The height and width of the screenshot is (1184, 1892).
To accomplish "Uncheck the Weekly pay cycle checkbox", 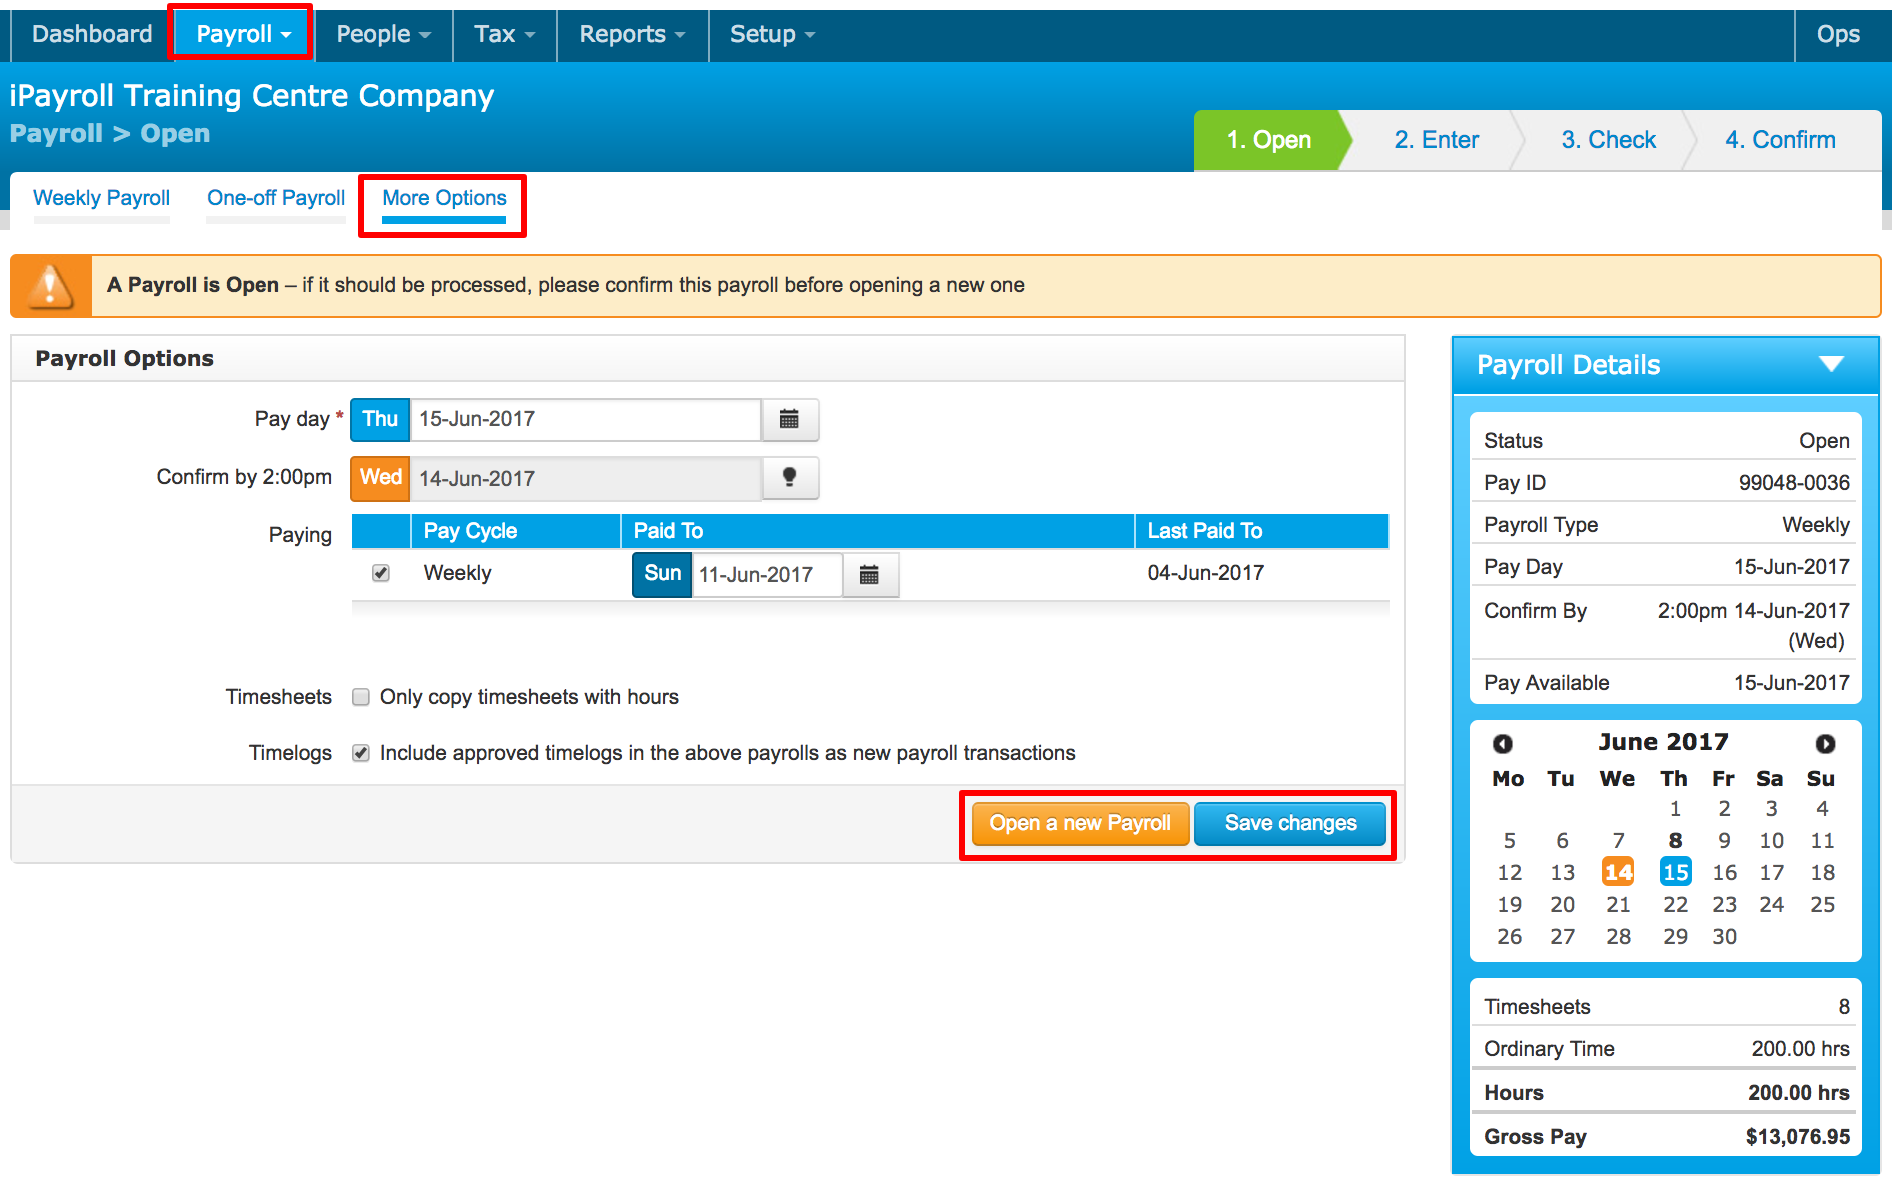I will pyautogui.click(x=381, y=573).
